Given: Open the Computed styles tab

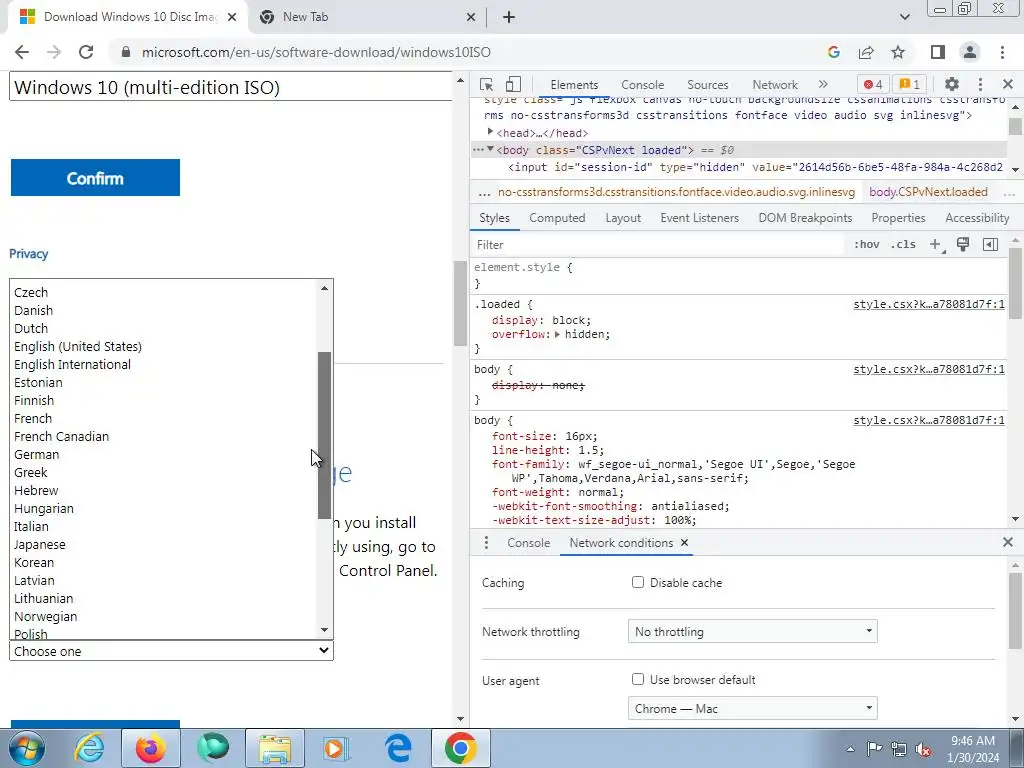Looking at the screenshot, I should point(557,217).
